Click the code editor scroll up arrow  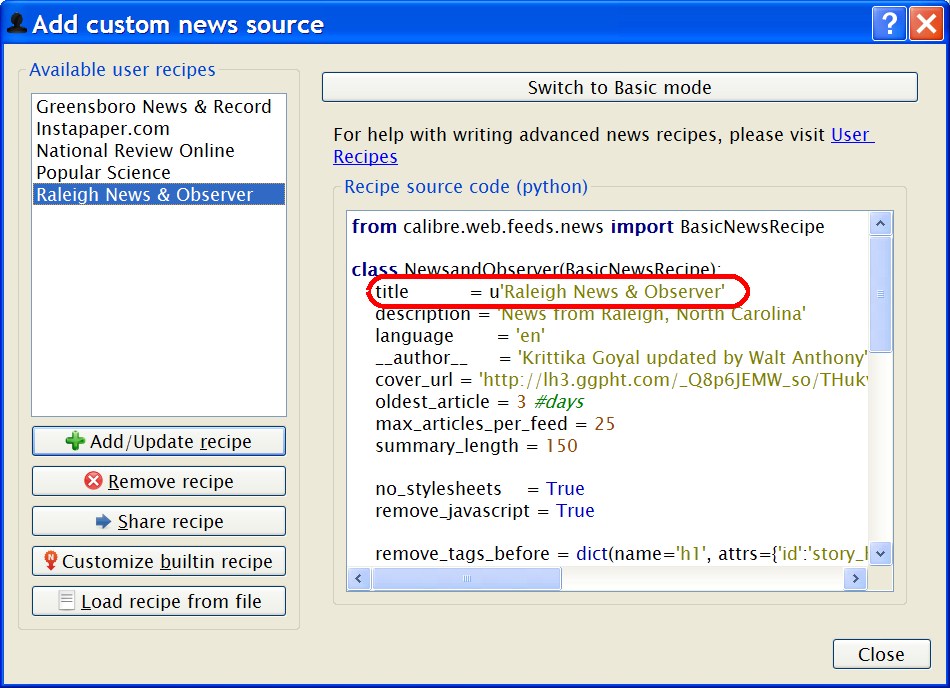pyautogui.click(x=880, y=223)
